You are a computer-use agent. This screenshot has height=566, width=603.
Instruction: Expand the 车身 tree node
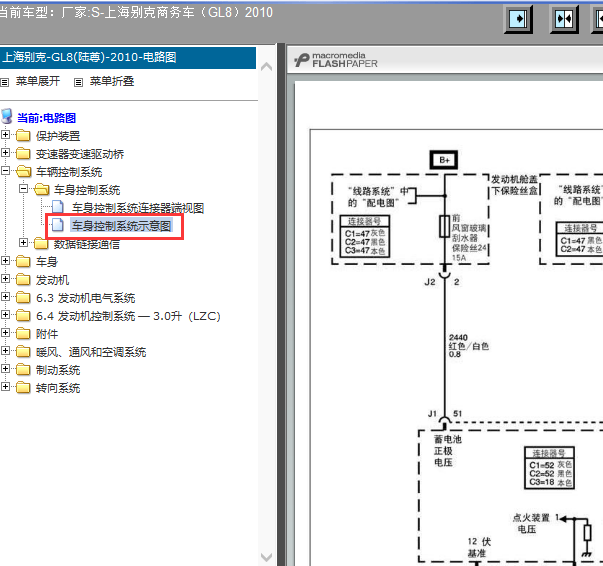click(5, 260)
